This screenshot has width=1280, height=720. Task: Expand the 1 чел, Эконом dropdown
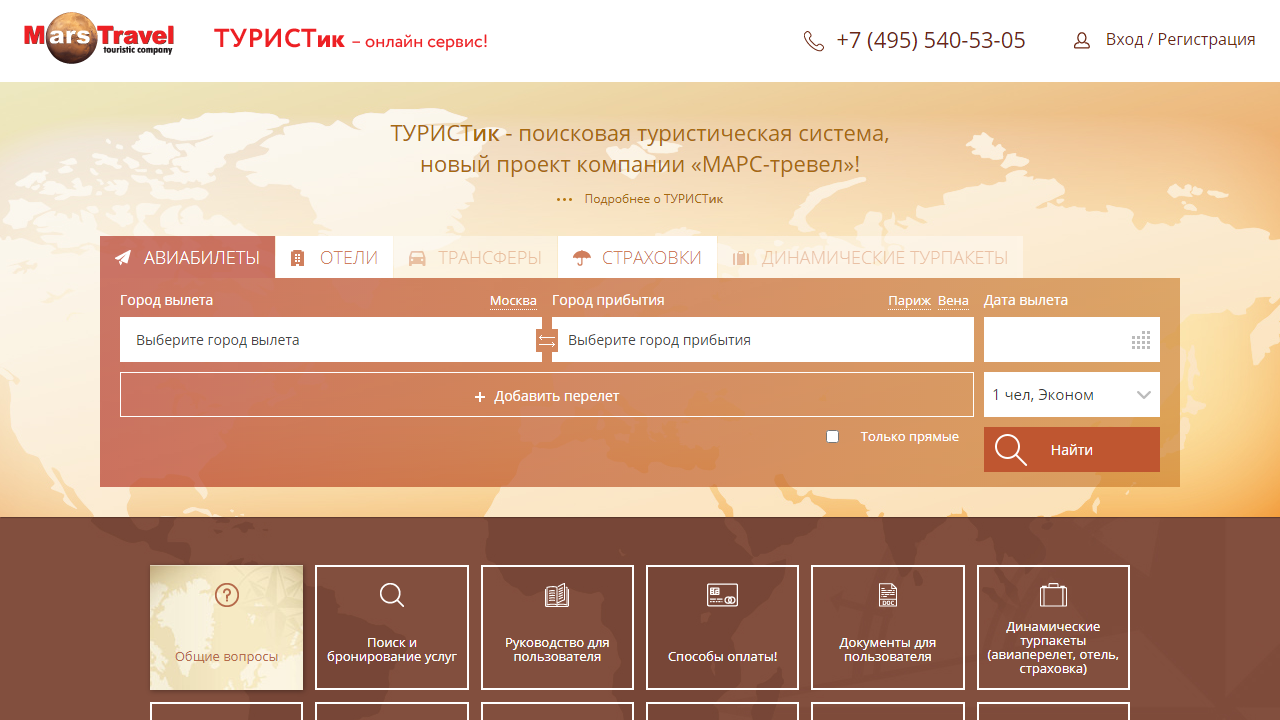point(1071,395)
